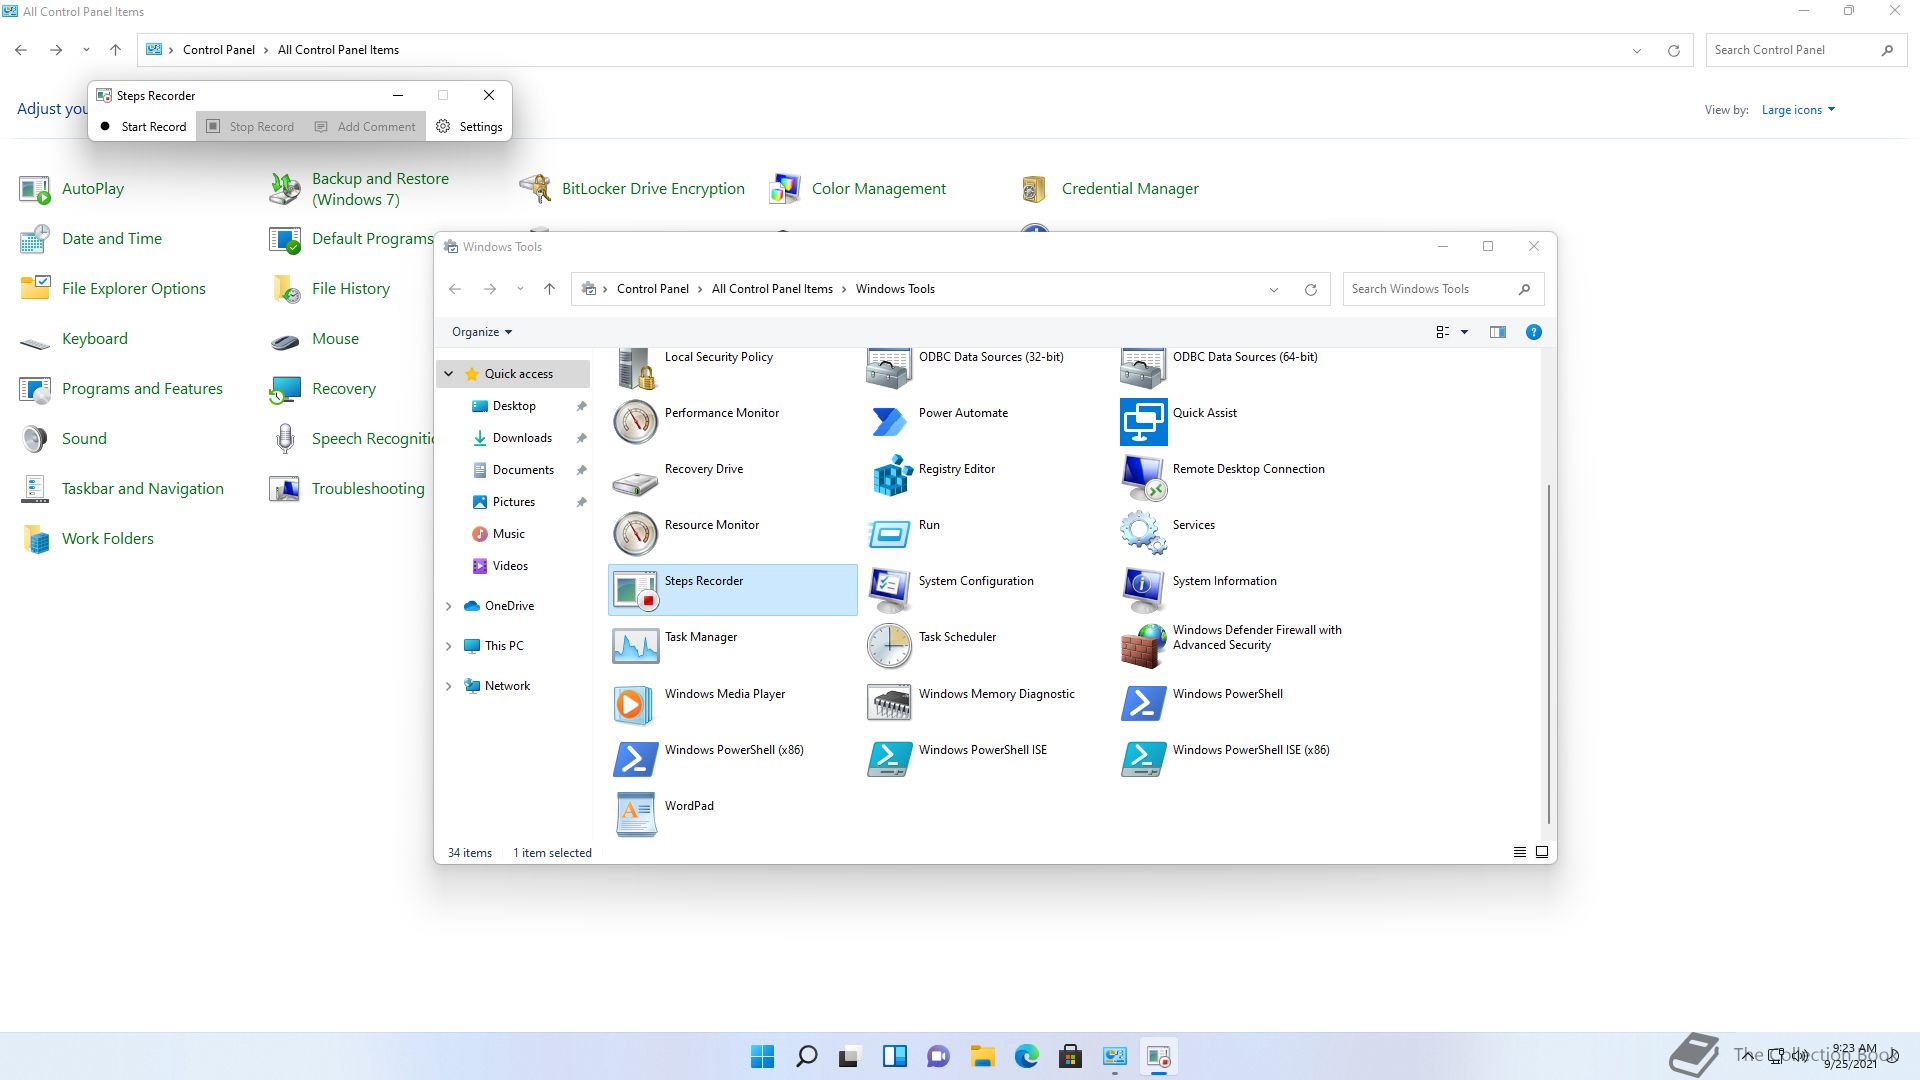Launch the Windows PowerShell icon
This screenshot has height=1080, width=1920.
(x=1143, y=703)
